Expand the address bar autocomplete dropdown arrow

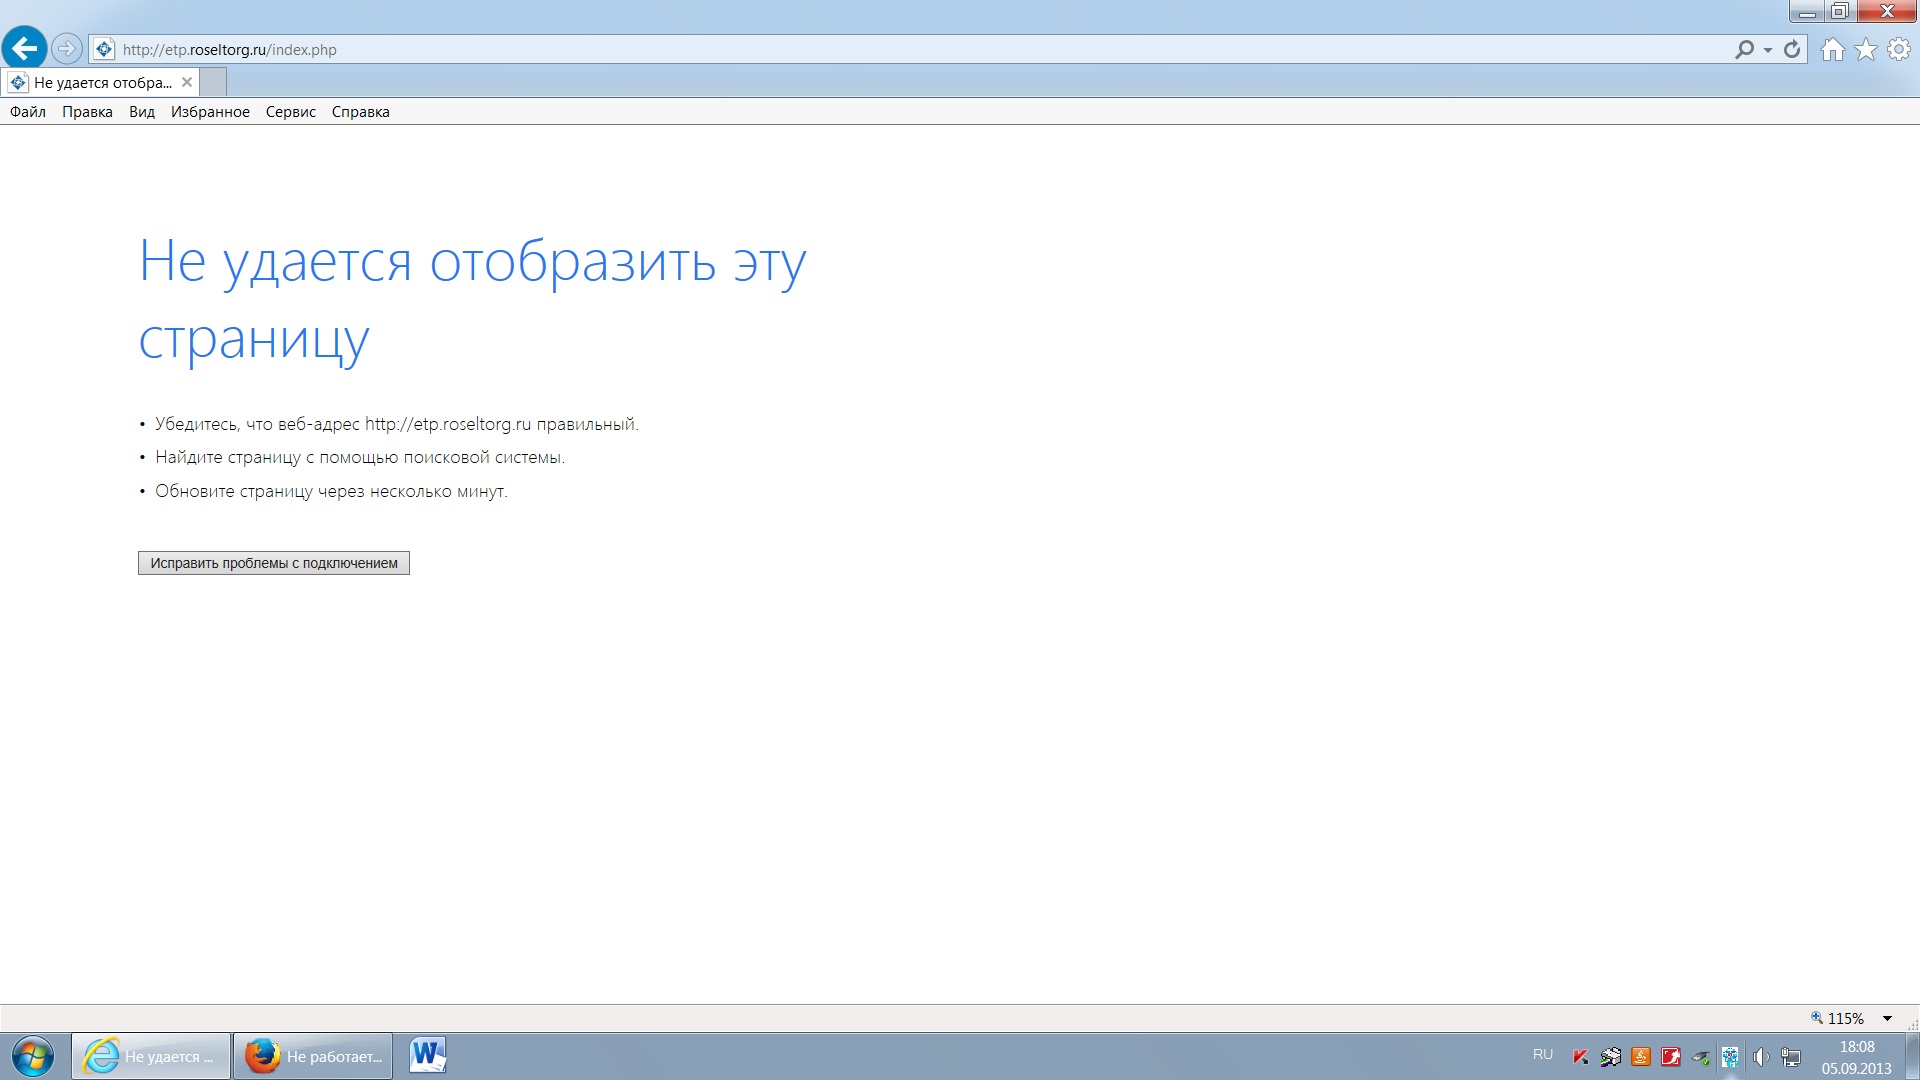(x=1768, y=50)
